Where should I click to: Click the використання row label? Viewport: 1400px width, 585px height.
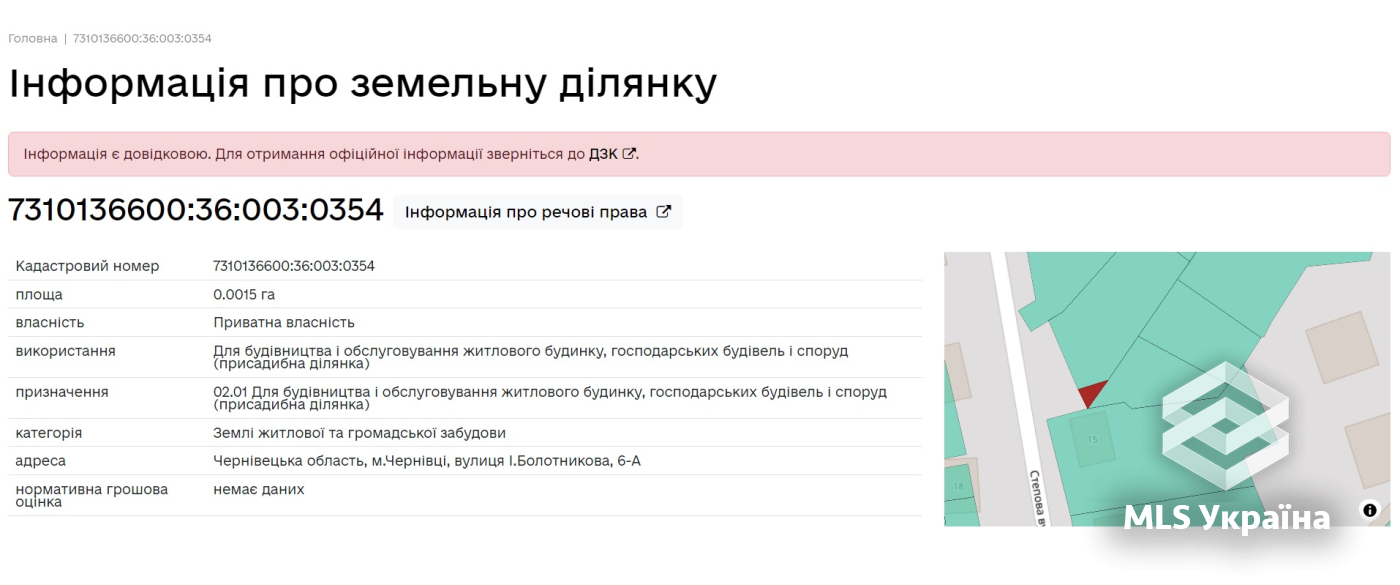tap(65, 351)
